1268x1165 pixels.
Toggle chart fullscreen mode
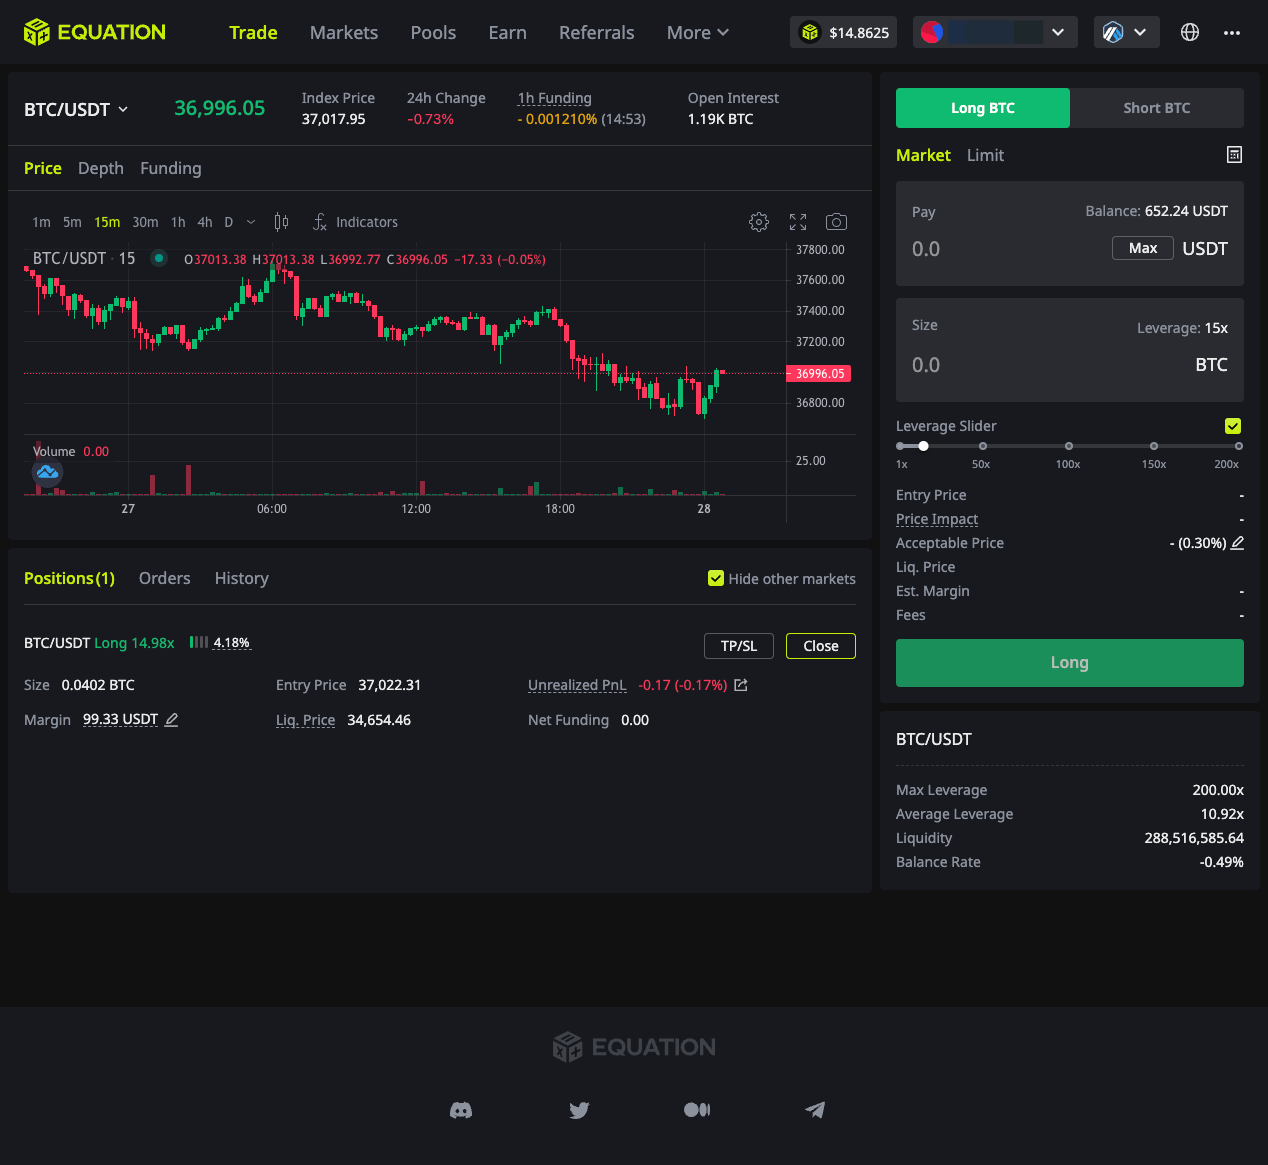pos(798,222)
